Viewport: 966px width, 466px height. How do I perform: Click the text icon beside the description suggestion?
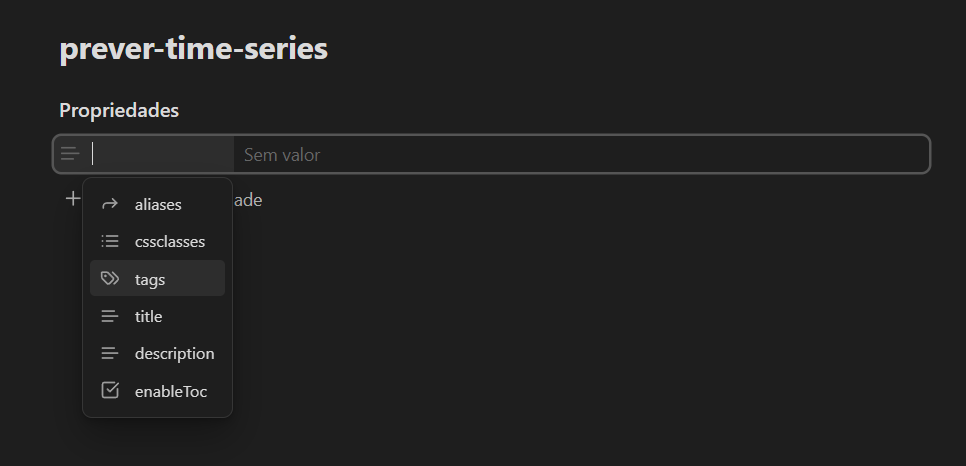110,353
